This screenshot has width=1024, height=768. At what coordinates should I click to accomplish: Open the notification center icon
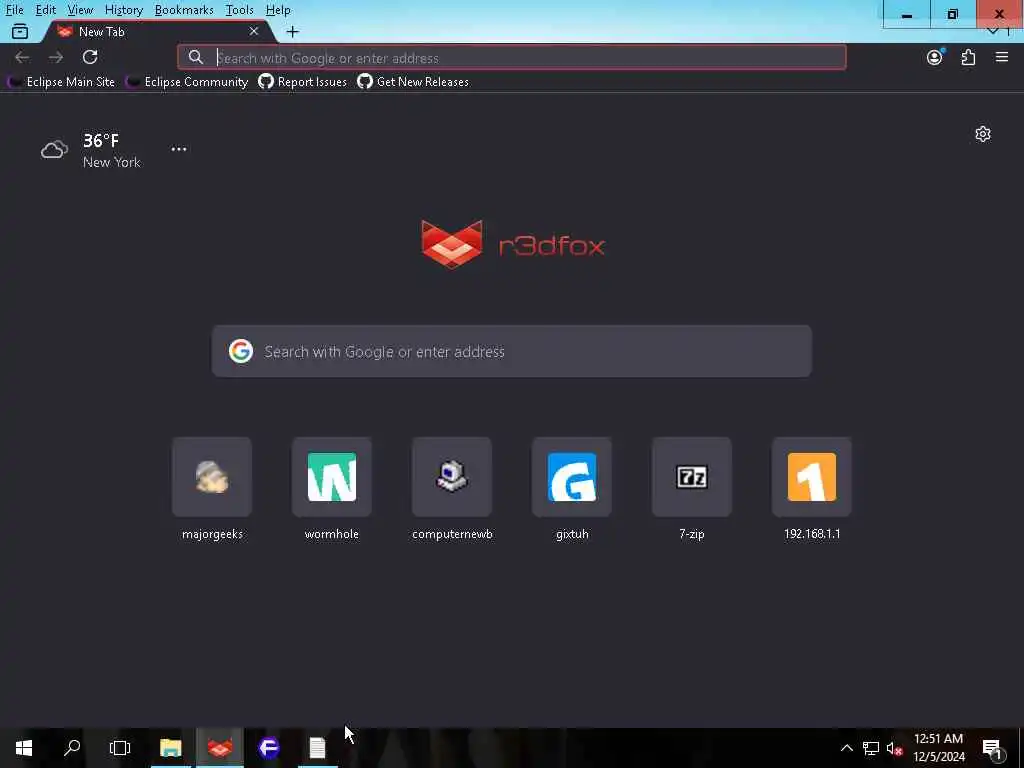click(992, 748)
